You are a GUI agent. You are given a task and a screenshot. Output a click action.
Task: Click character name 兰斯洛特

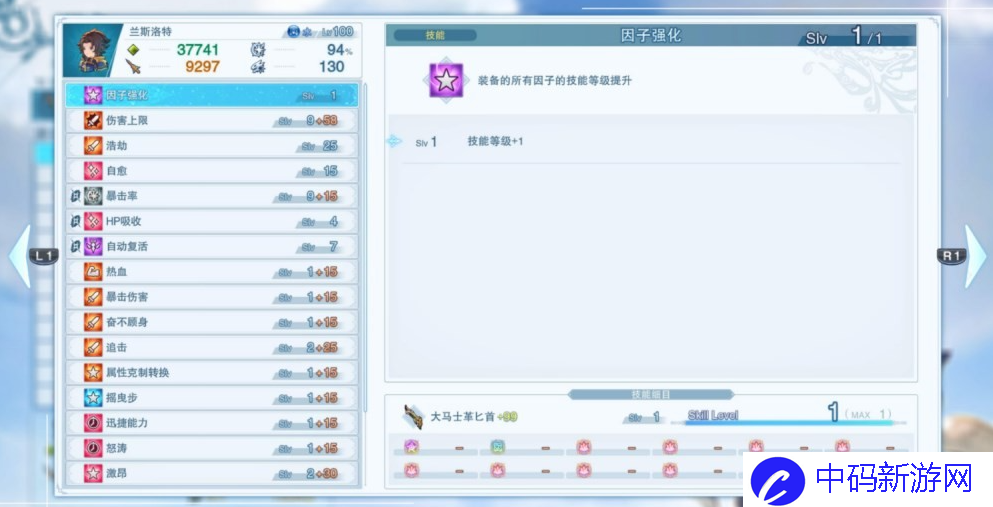click(x=150, y=32)
